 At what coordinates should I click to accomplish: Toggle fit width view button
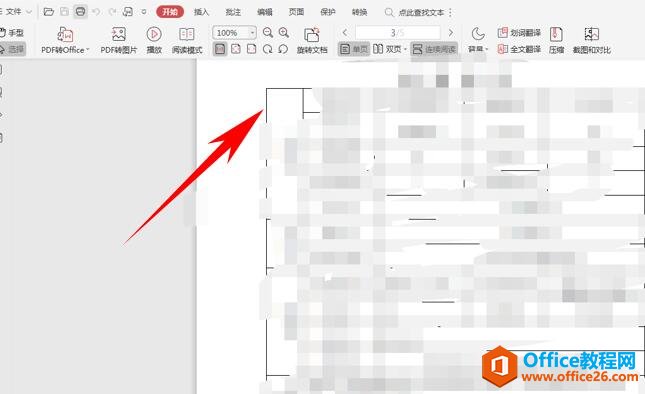click(x=251, y=49)
